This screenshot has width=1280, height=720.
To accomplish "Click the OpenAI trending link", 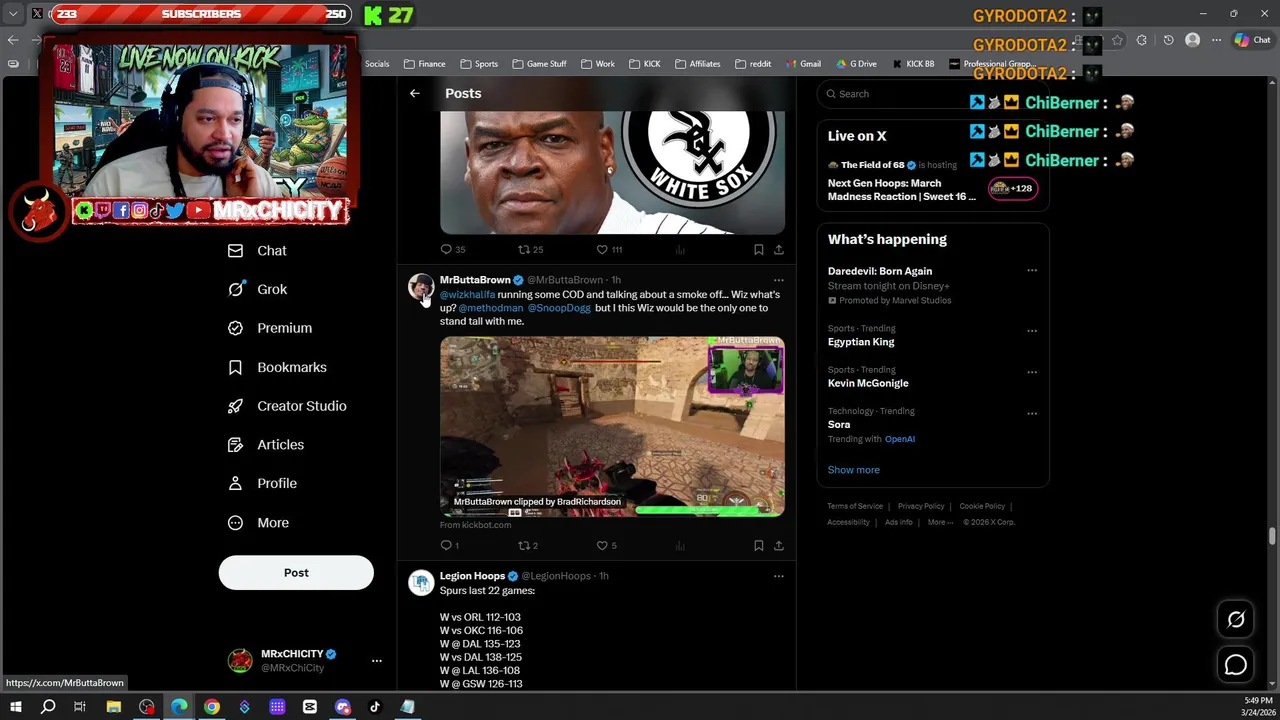I will tap(900, 439).
